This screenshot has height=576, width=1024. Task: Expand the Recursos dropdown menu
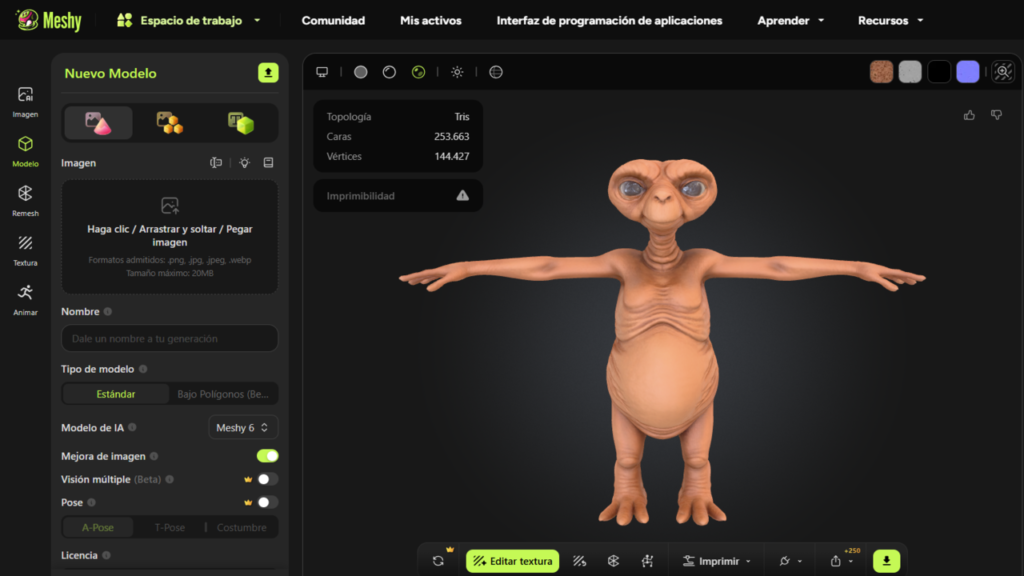coord(890,20)
